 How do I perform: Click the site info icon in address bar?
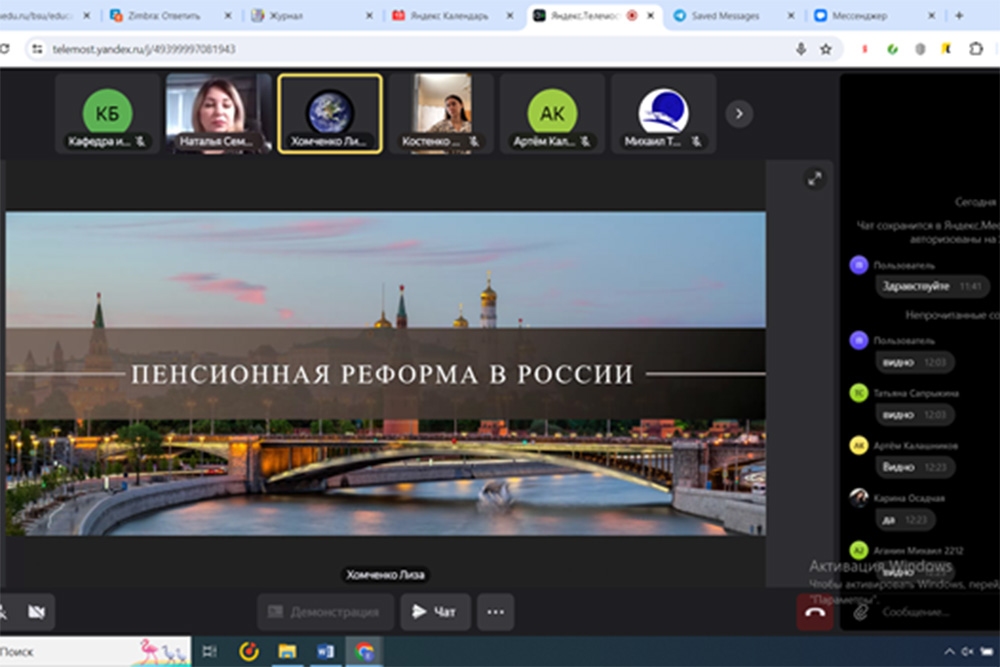[x=38, y=49]
